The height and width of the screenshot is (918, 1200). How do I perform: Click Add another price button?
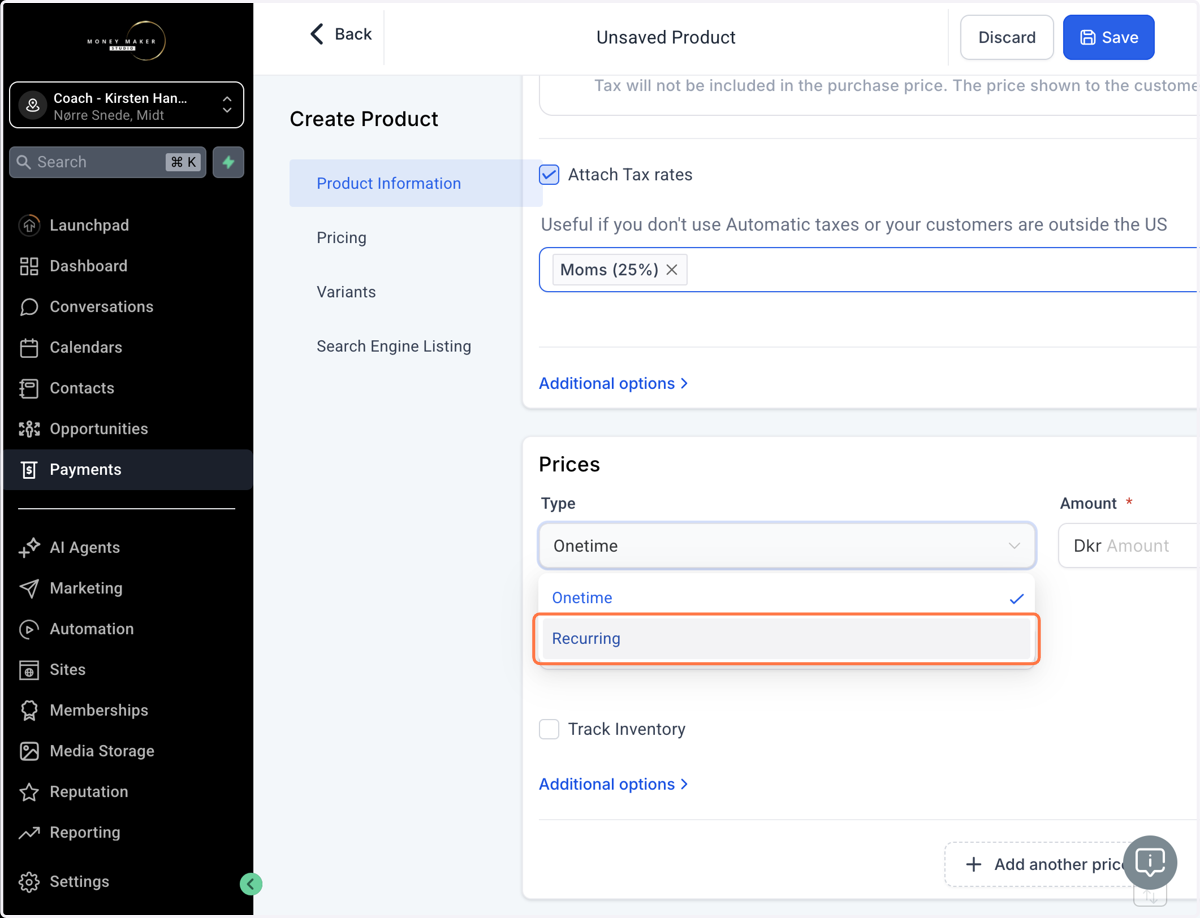click(x=1047, y=864)
